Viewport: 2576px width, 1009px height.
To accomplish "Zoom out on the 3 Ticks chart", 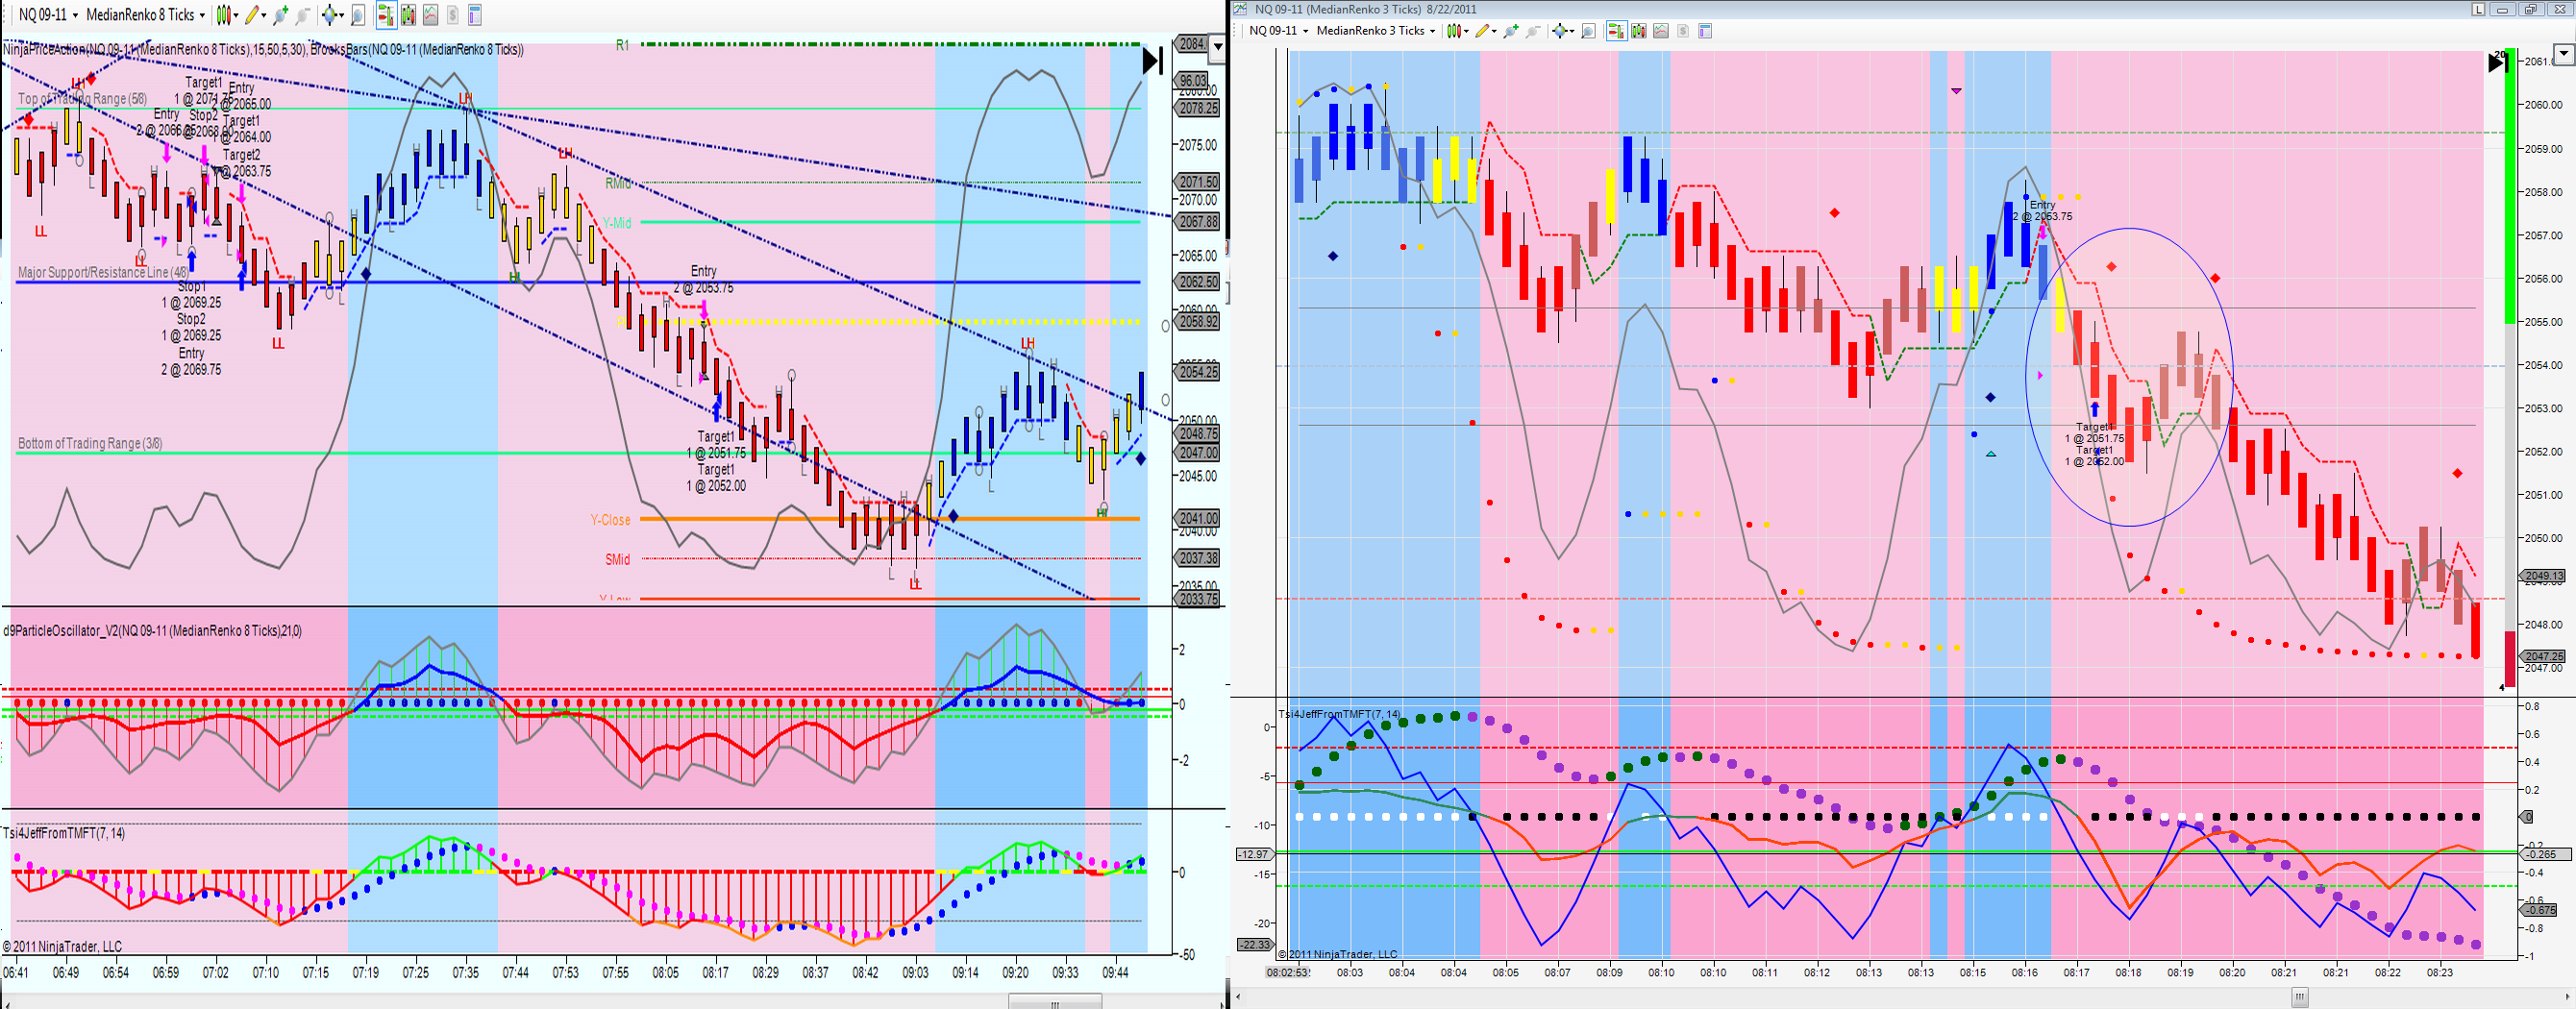I will [1532, 31].
